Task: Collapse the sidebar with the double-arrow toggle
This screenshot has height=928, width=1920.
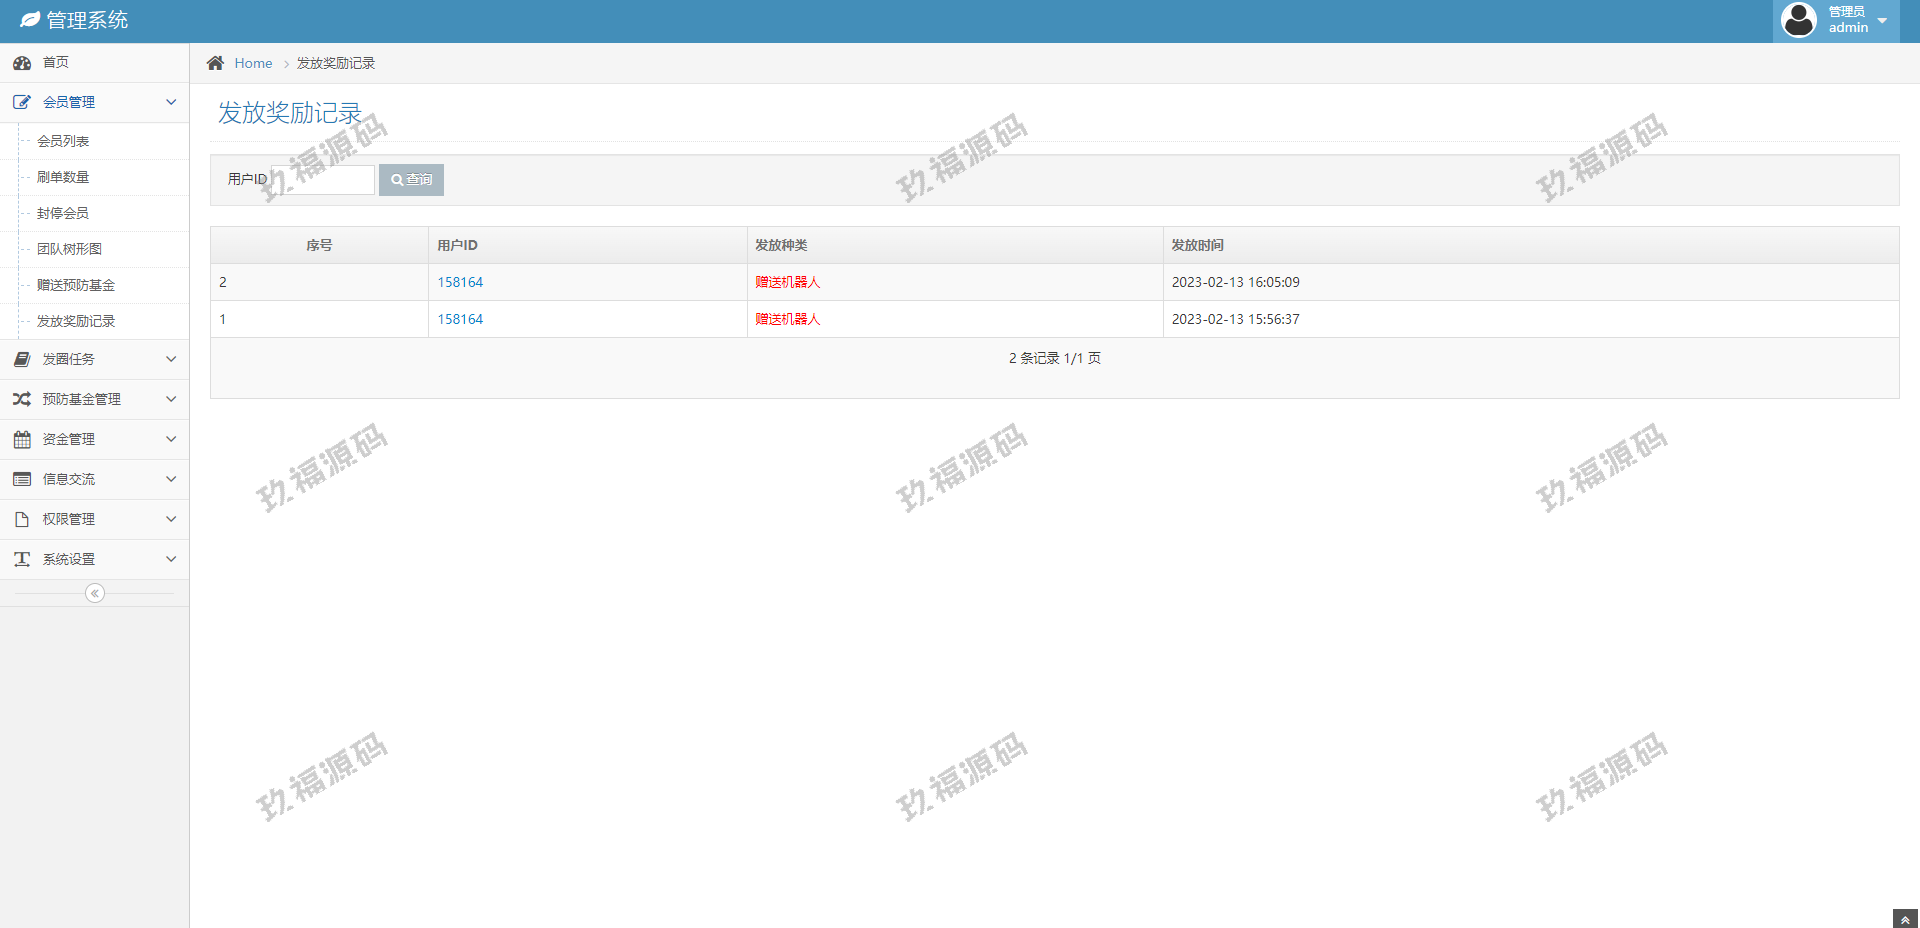Action: [95, 593]
